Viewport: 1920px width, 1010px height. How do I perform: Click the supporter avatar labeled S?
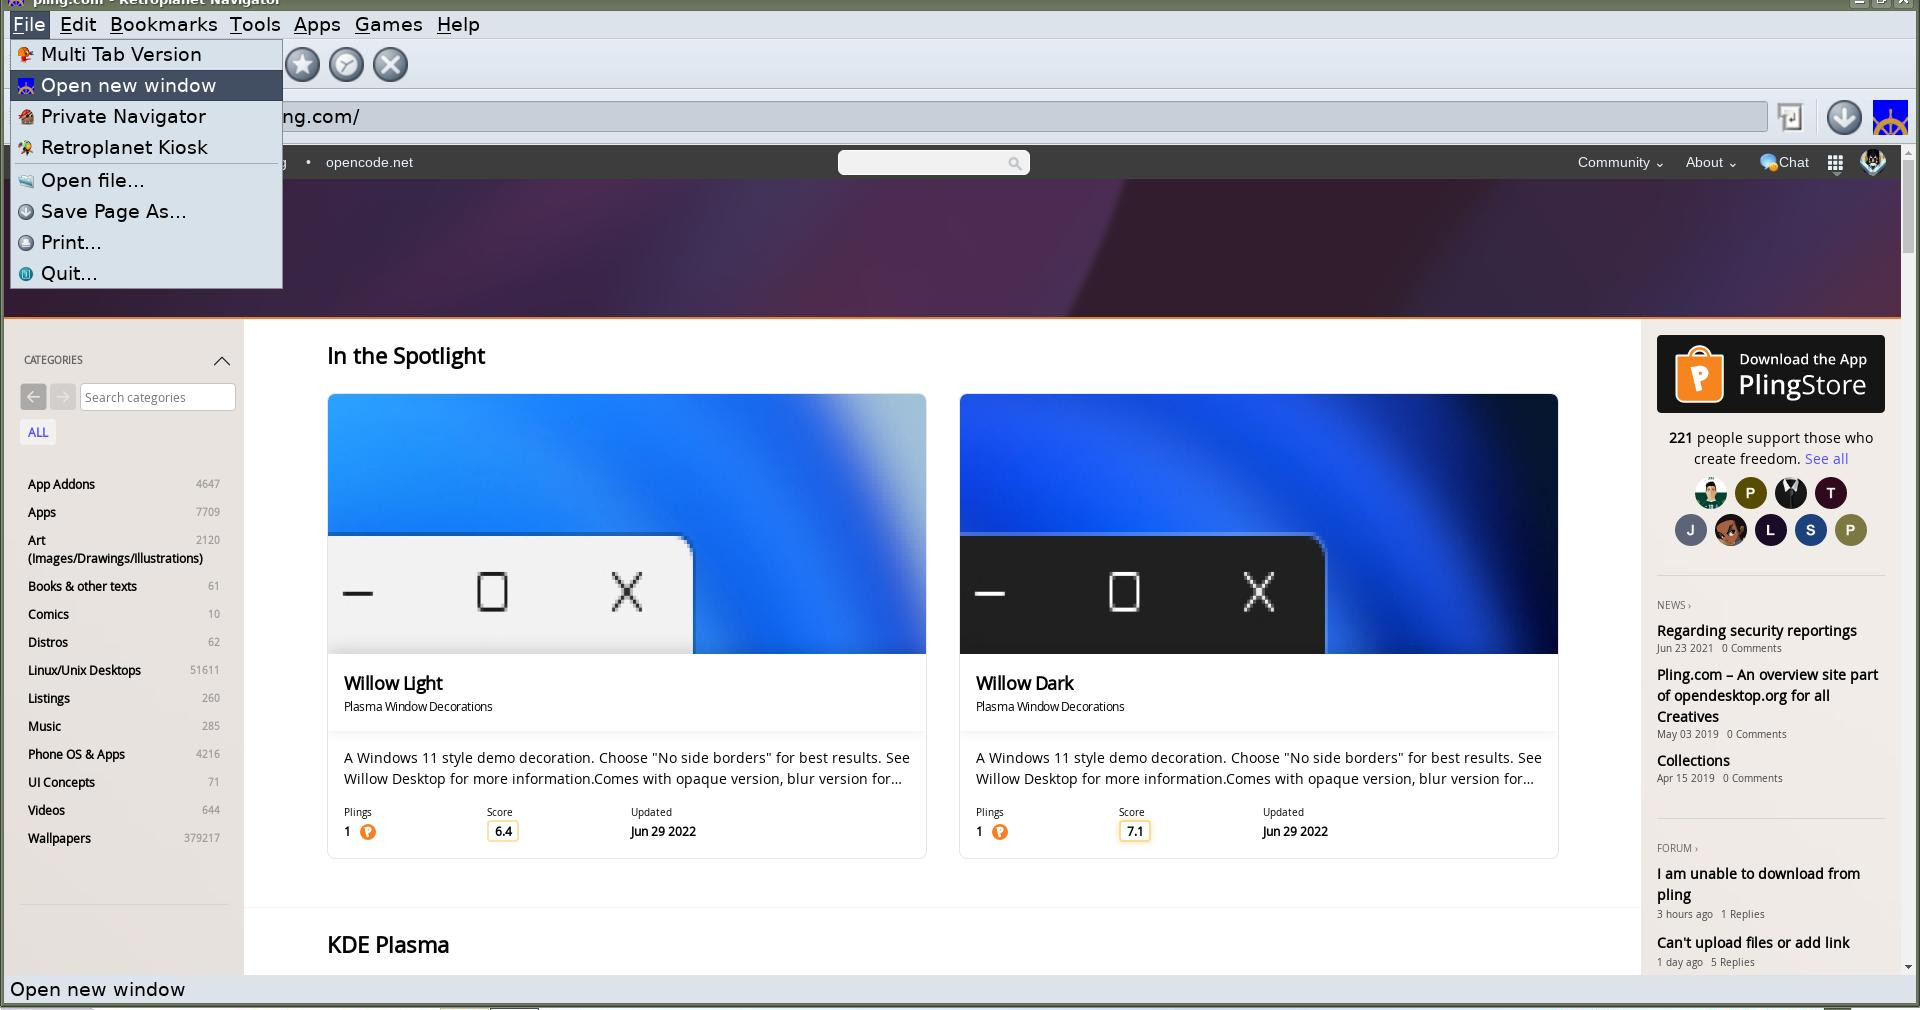(1811, 530)
